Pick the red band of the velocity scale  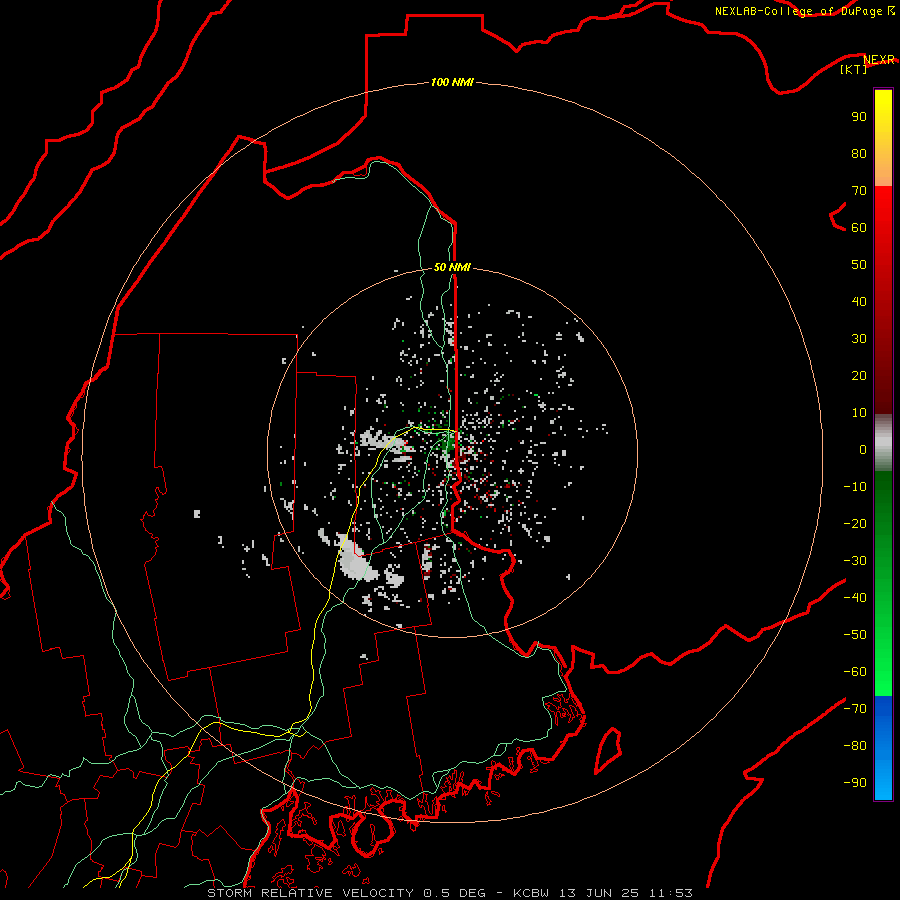[x=883, y=300]
